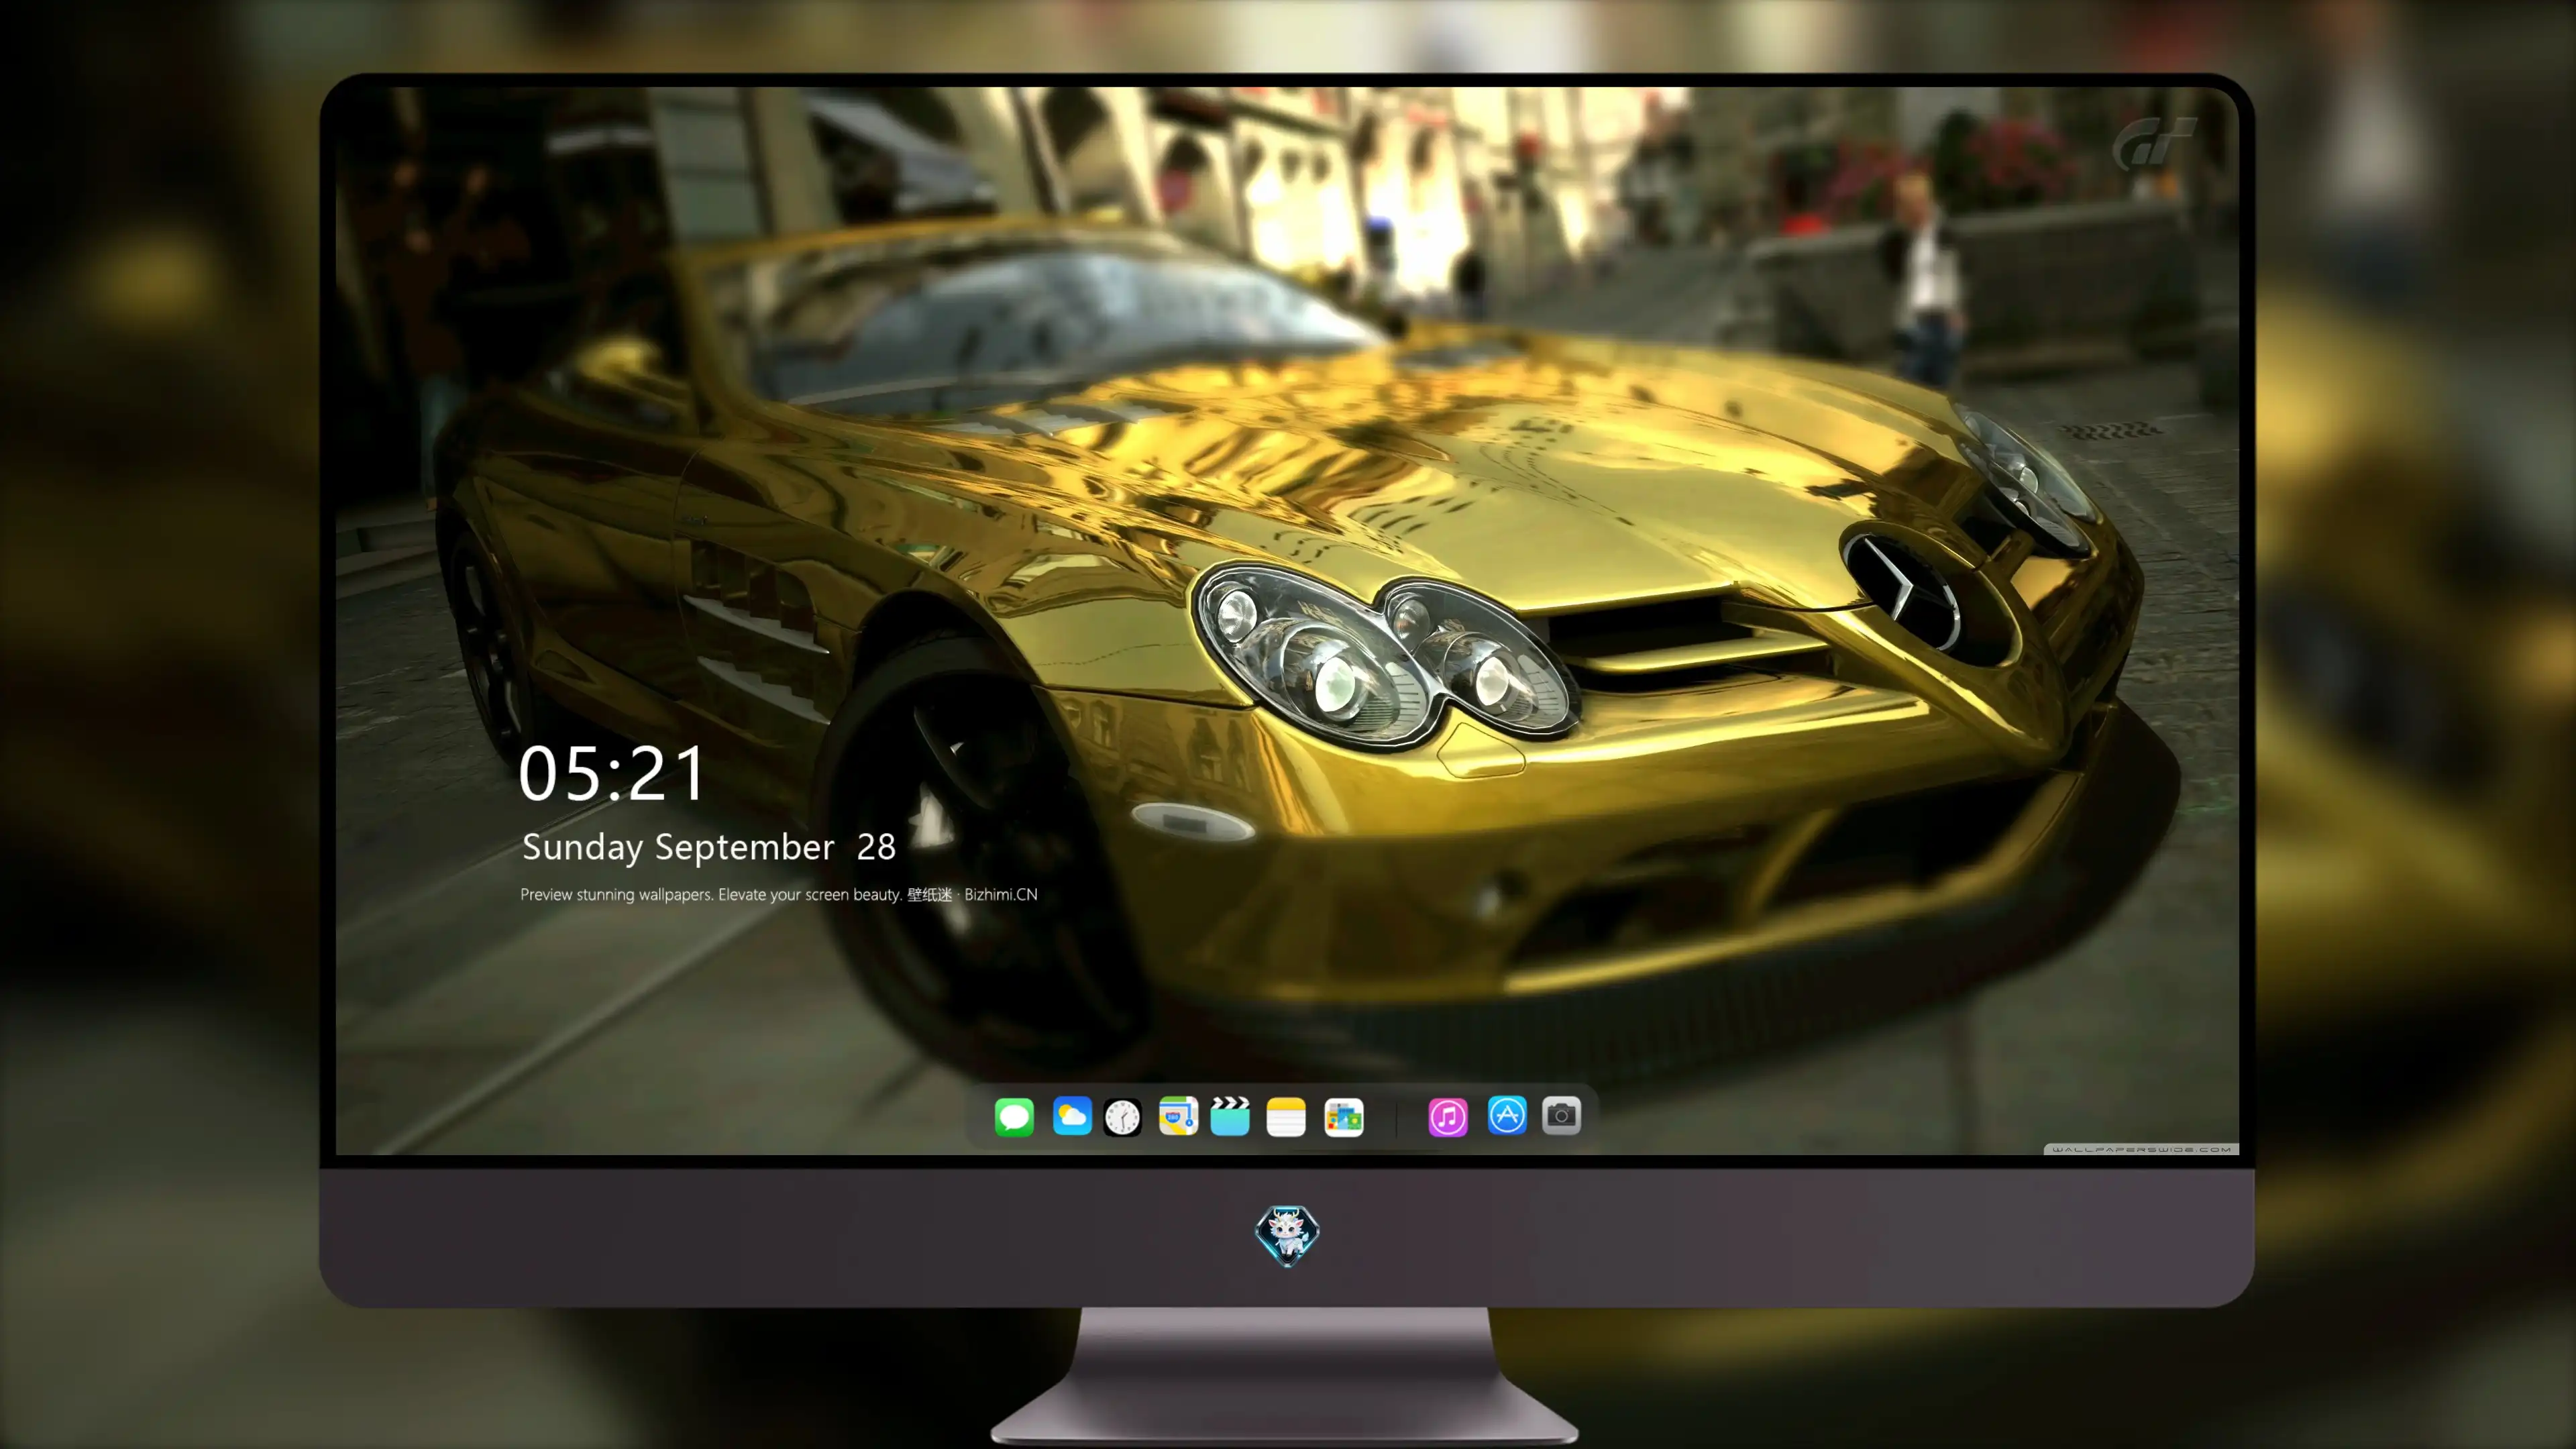Viewport: 2576px width, 1449px height.
Task: Click the Bizhimi.CN wallpaper caption text
Action: [x=779, y=894]
